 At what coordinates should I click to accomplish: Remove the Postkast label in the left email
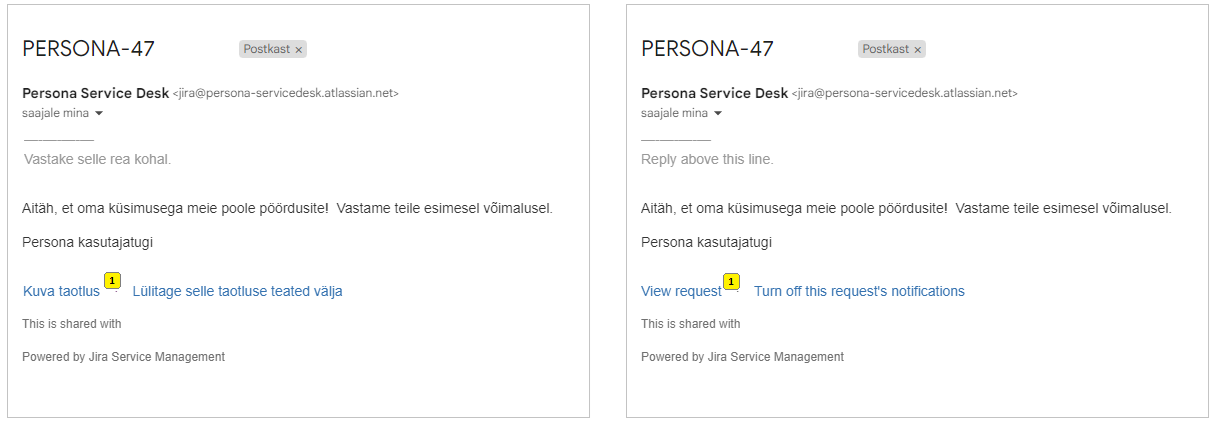coord(299,49)
